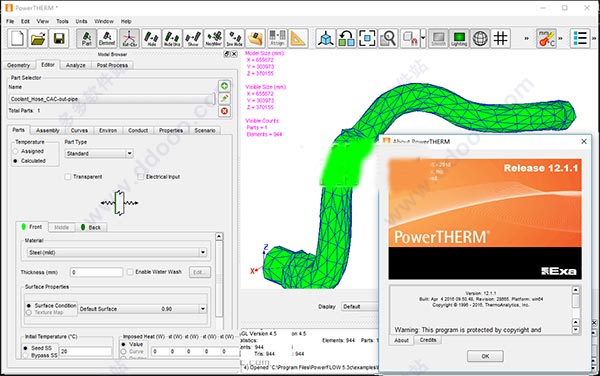The width and height of the screenshot is (600, 376).
Task: Select the Assigned temperature radio button
Action: tap(16, 151)
